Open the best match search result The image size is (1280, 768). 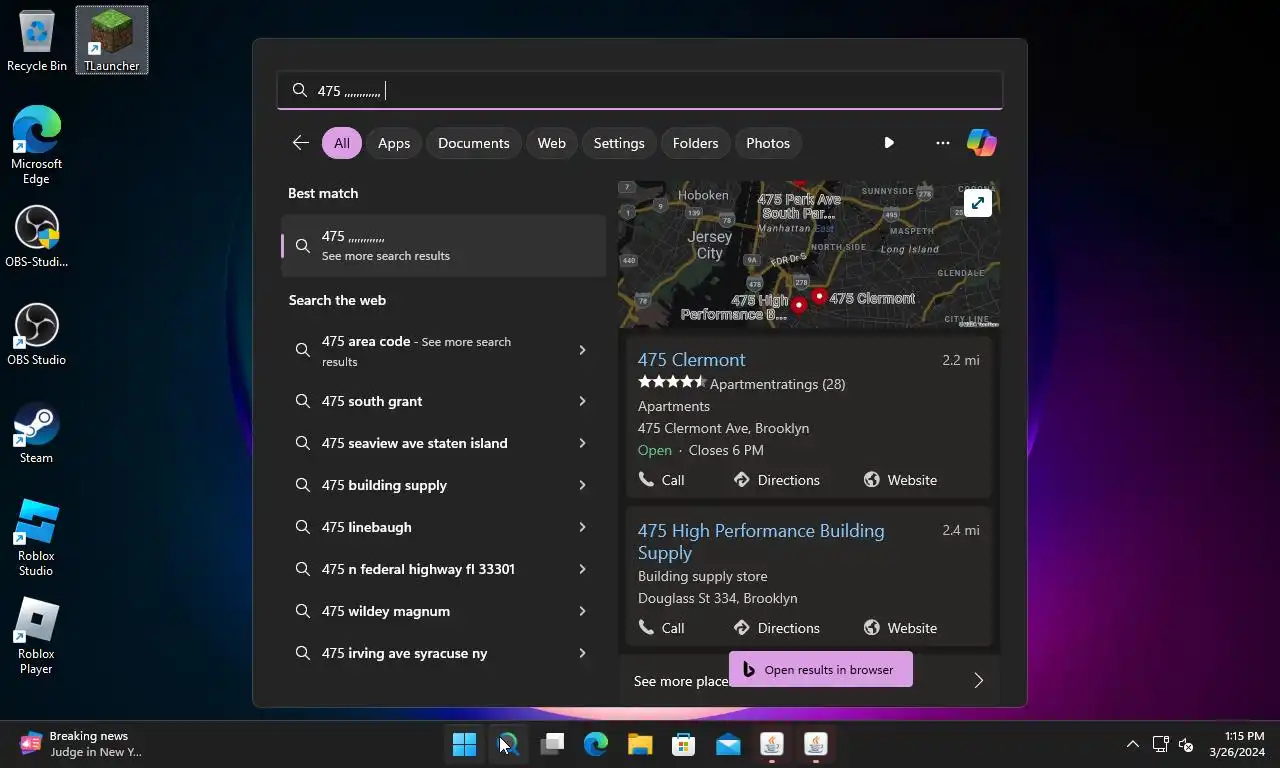coord(444,245)
